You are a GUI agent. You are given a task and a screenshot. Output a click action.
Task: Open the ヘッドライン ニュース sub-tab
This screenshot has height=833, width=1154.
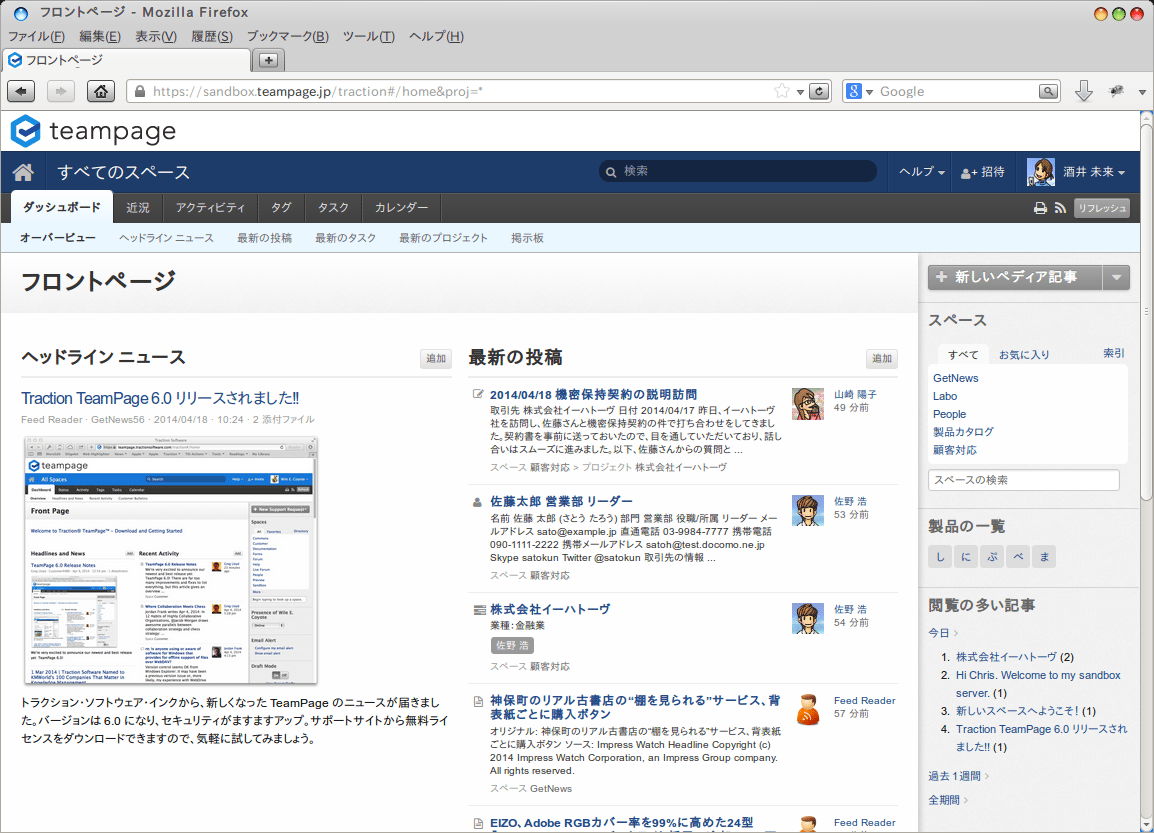coord(166,238)
